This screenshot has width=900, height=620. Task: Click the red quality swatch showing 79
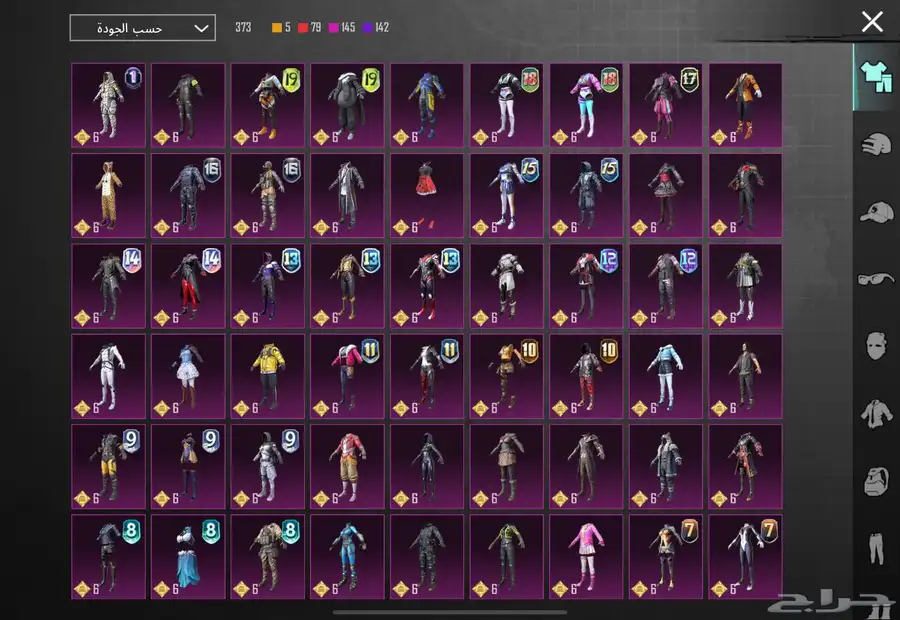point(303,28)
